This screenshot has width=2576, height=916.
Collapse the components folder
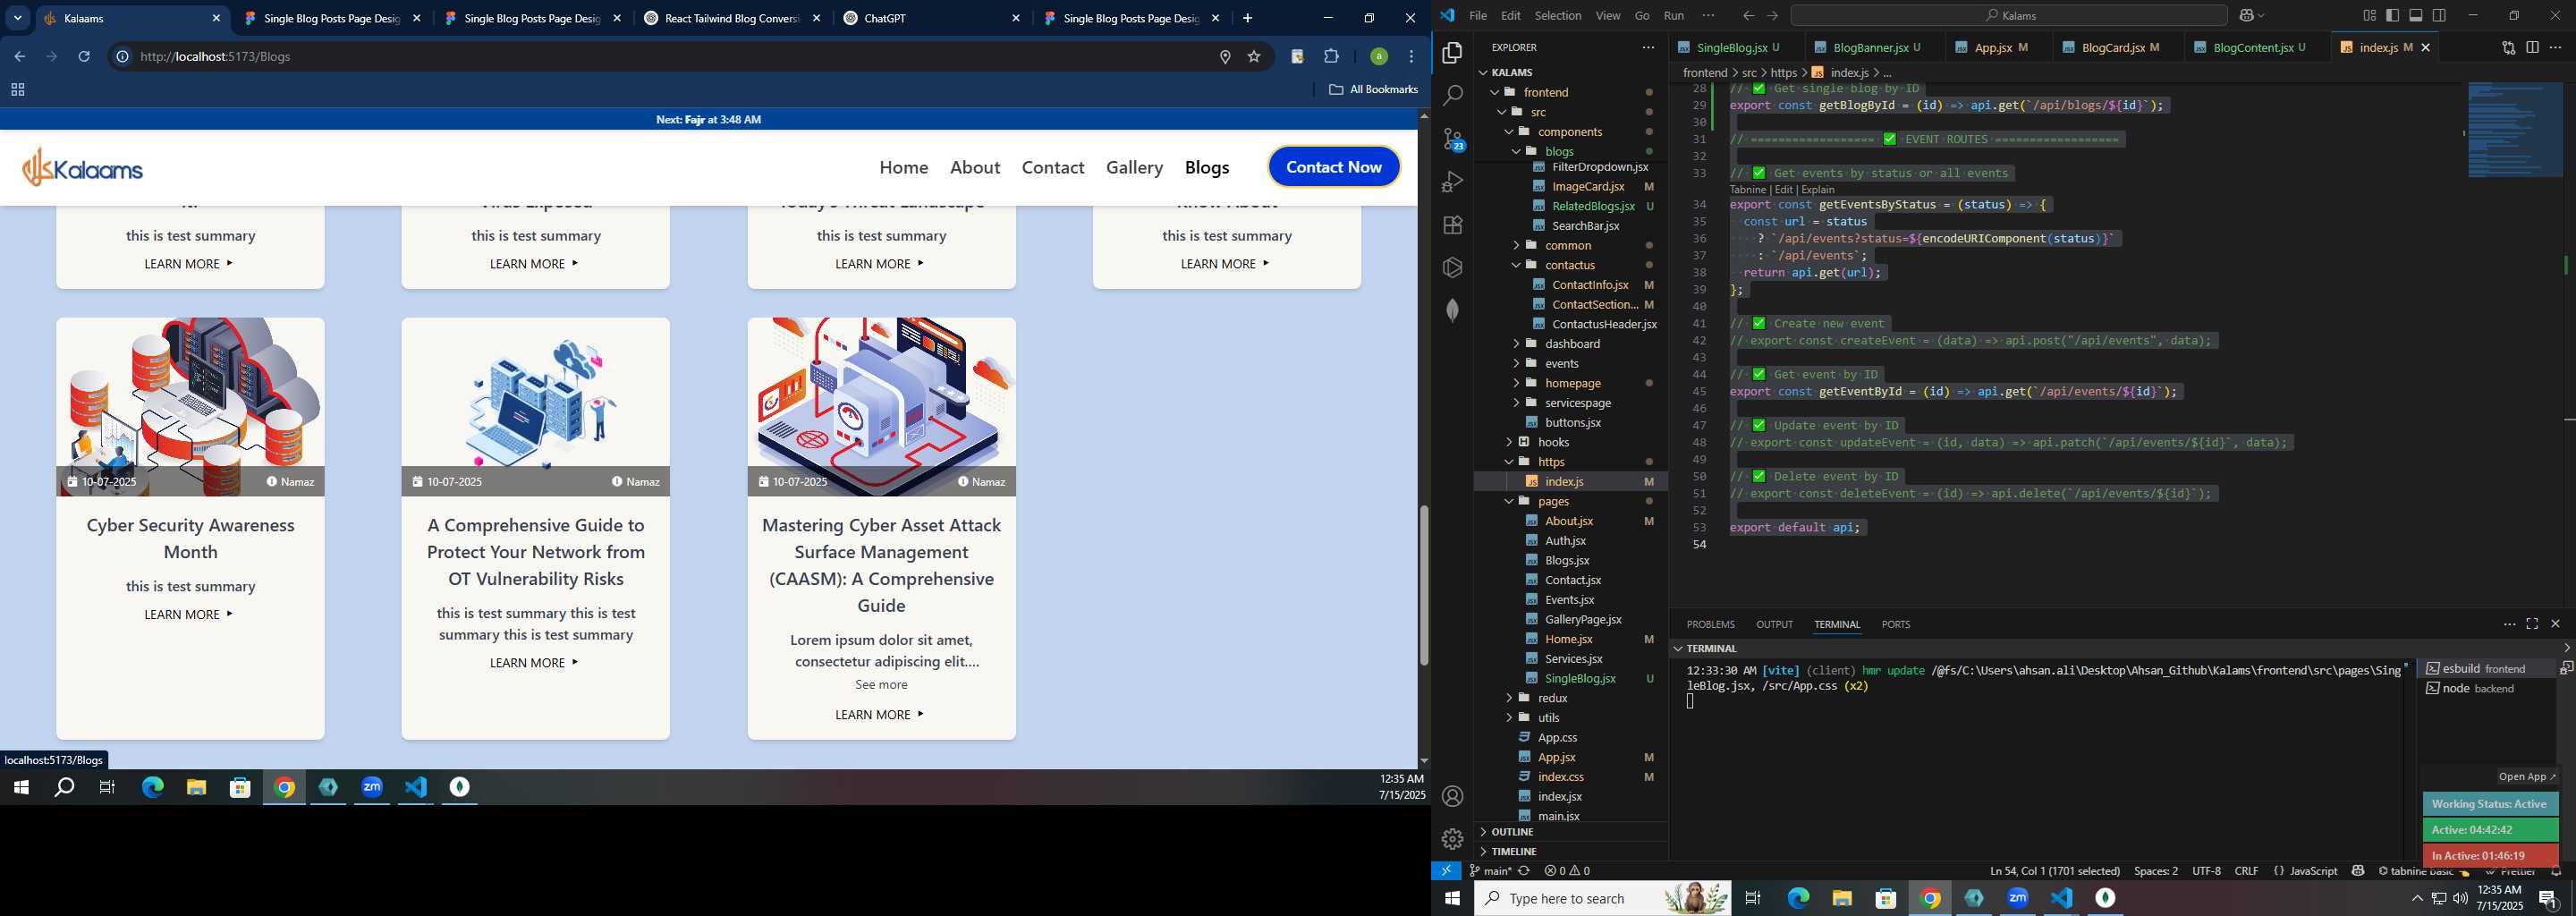pyautogui.click(x=1509, y=132)
